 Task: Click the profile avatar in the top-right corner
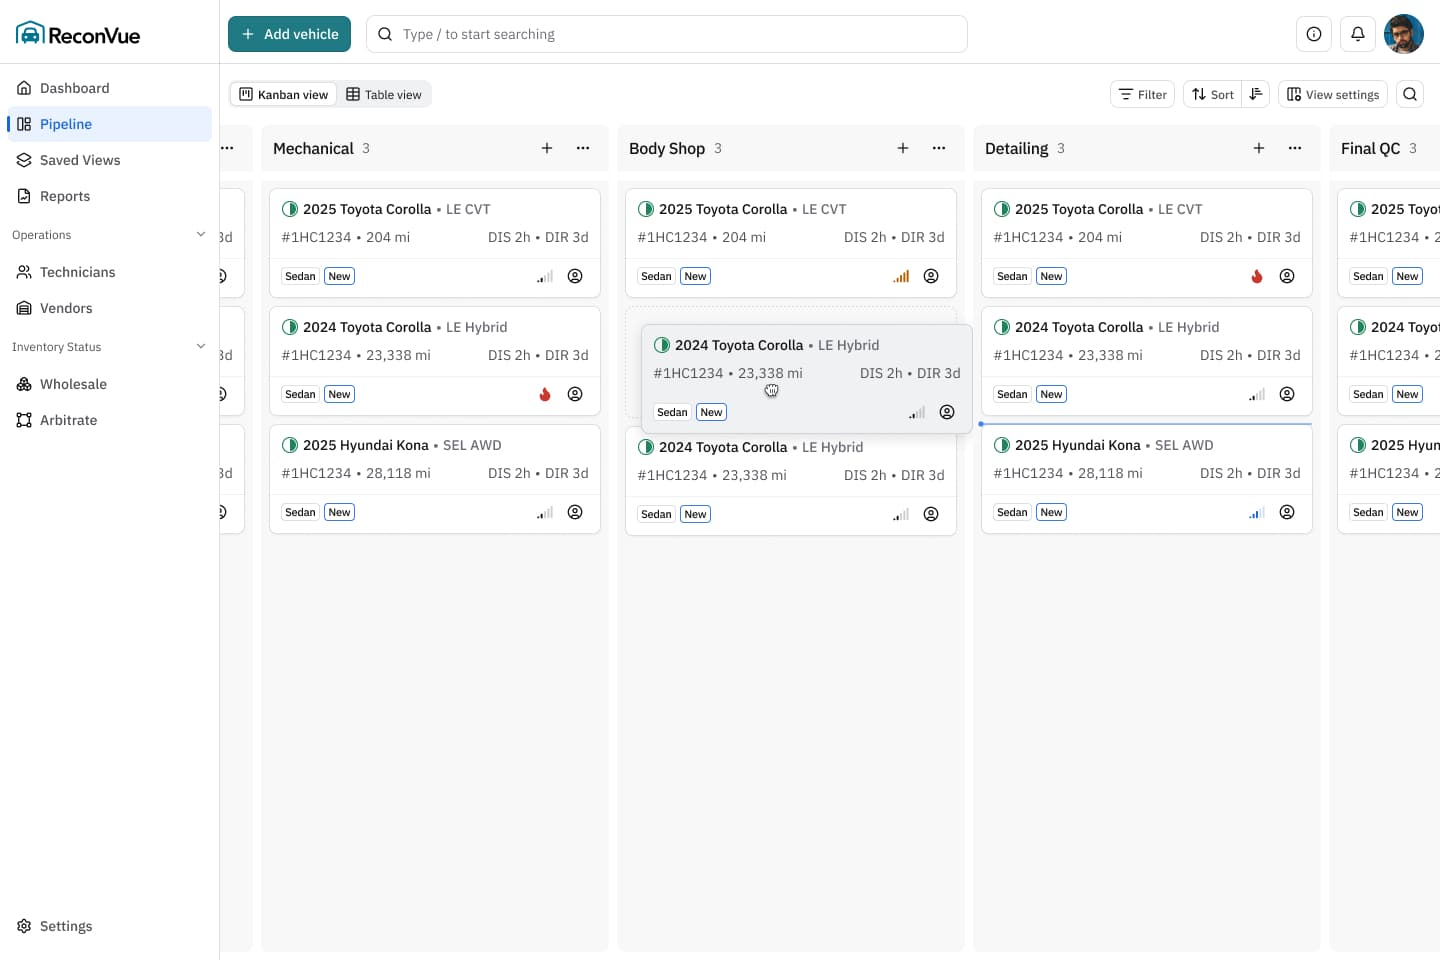pos(1404,33)
